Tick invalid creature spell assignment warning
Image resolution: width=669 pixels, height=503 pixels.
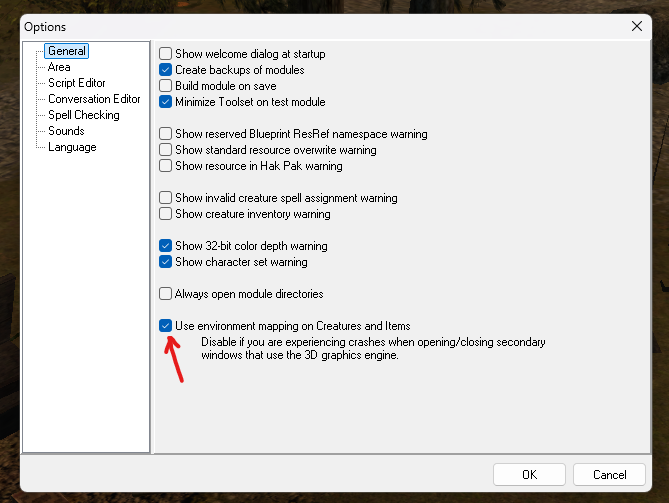pos(166,198)
